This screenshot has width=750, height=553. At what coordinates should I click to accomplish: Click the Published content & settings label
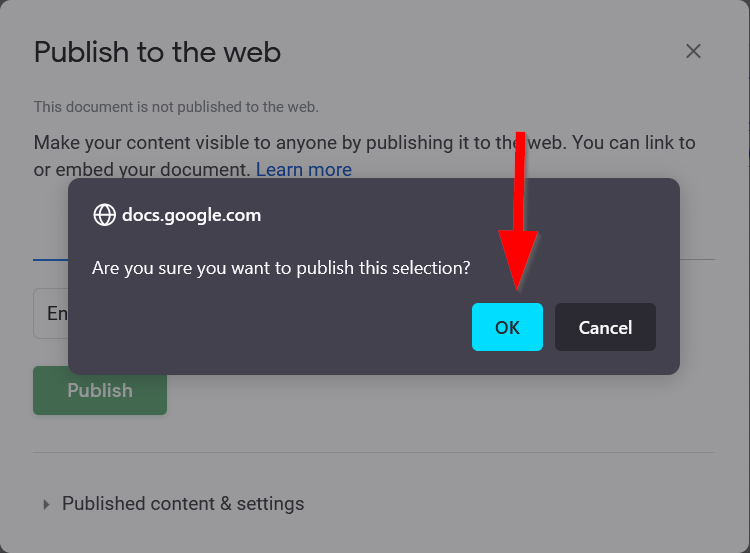(x=183, y=504)
